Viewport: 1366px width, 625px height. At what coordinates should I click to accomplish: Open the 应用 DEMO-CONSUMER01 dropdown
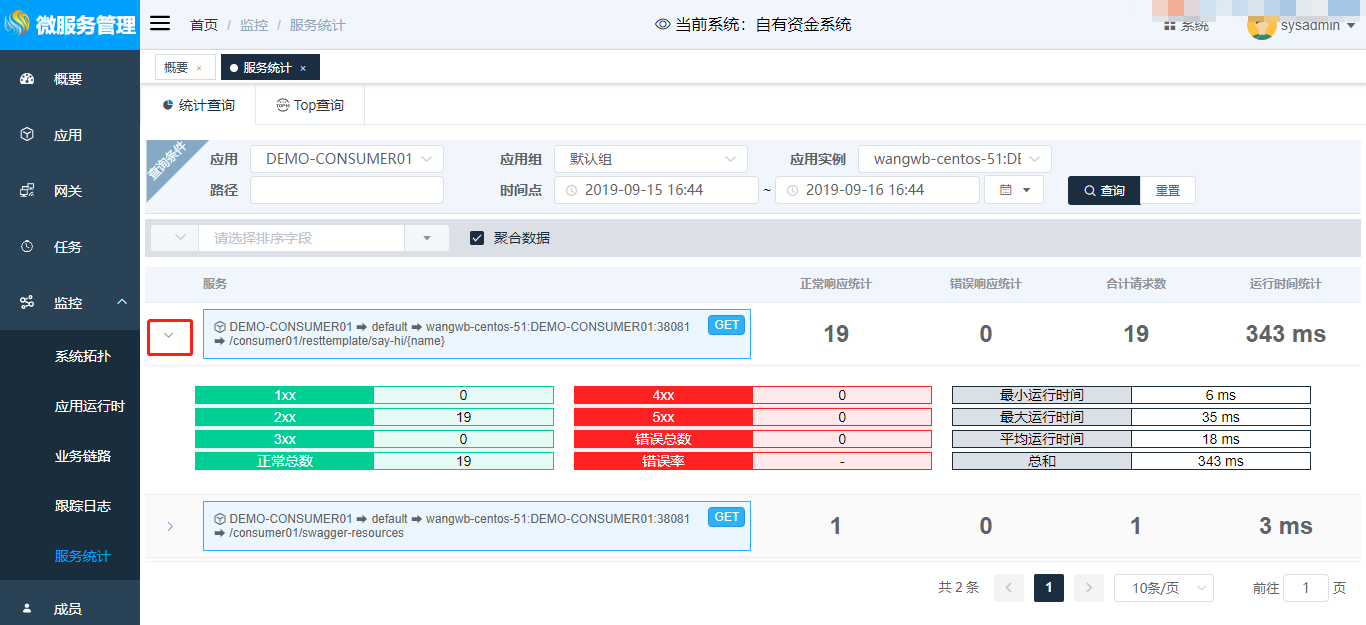tap(346, 159)
